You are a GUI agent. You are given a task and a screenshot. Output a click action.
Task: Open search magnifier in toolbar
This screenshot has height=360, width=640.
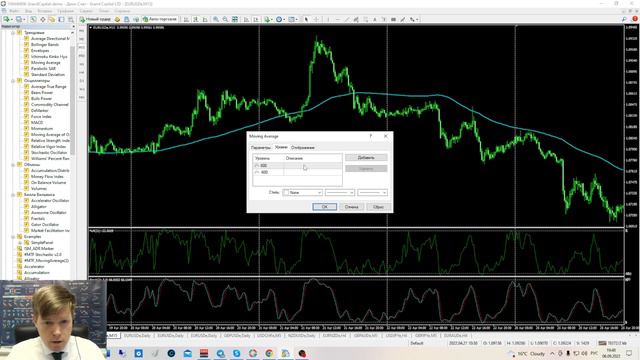(x=624, y=19)
